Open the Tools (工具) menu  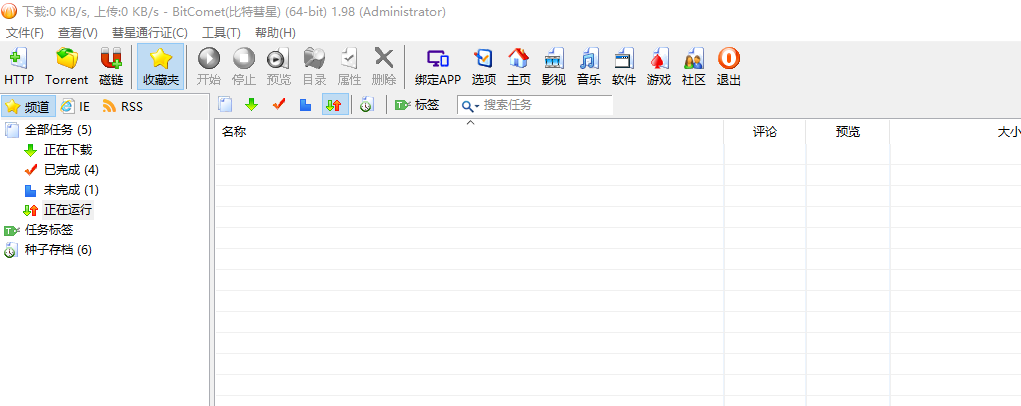(x=221, y=33)
